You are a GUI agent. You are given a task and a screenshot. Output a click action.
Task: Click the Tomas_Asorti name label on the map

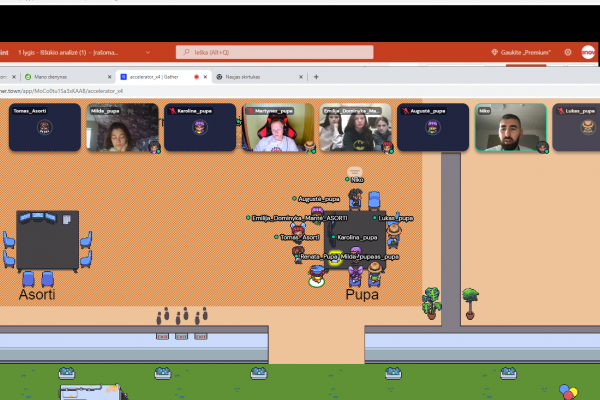click(x=300, y=237)
